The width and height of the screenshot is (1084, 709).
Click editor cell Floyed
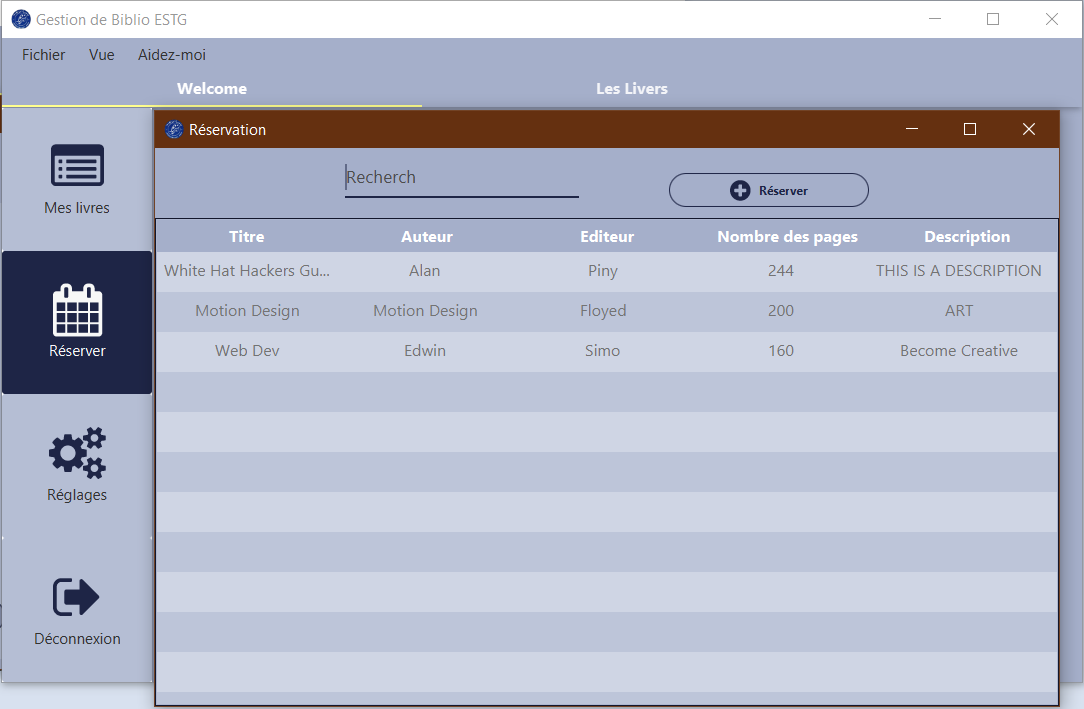pos(603,311)
